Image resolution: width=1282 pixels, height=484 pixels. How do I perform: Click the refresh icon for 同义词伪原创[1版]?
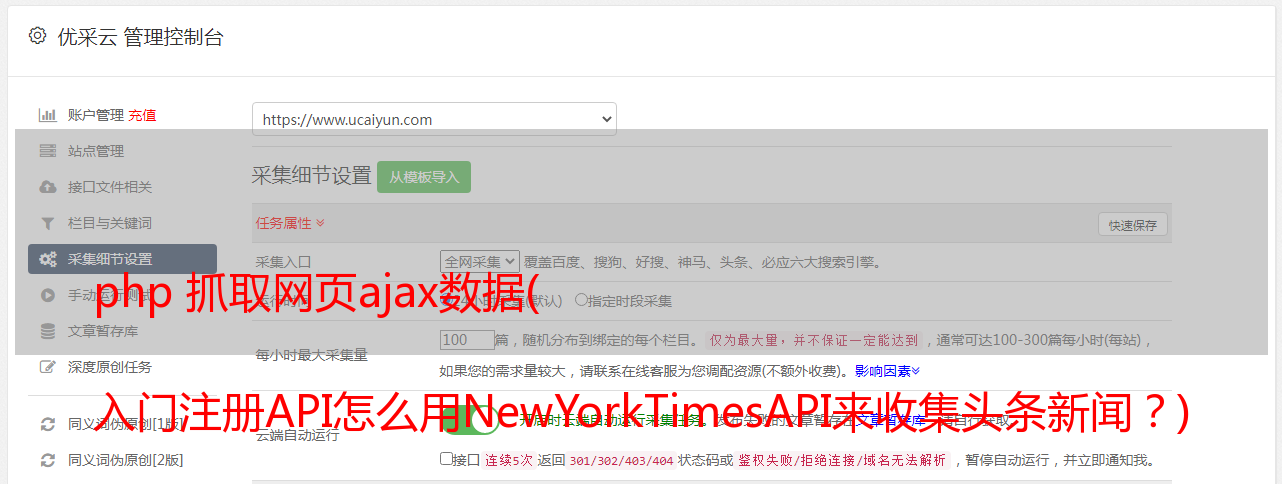coord(47,424)
